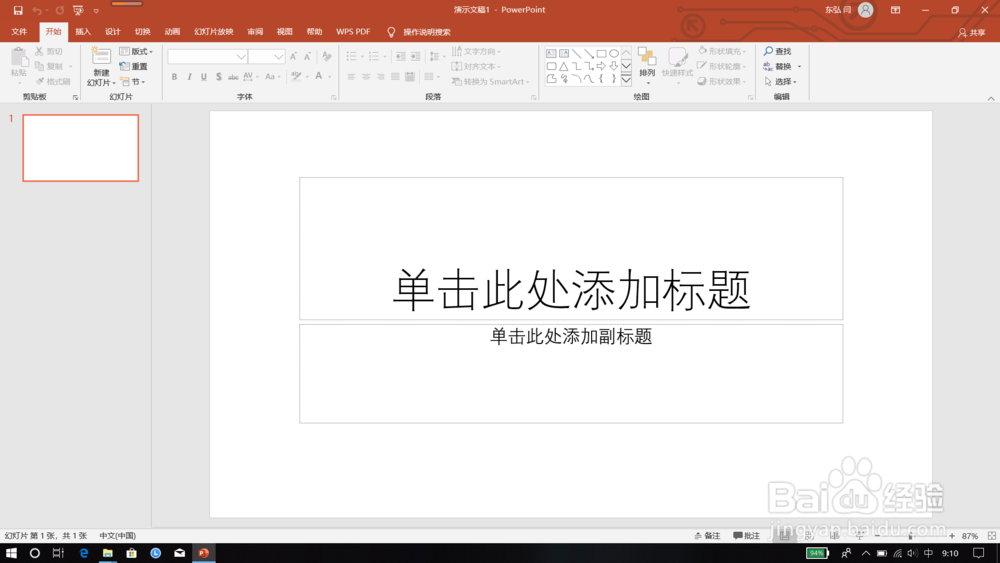Switch to slide sorter view in status bar

pos(810,536)
